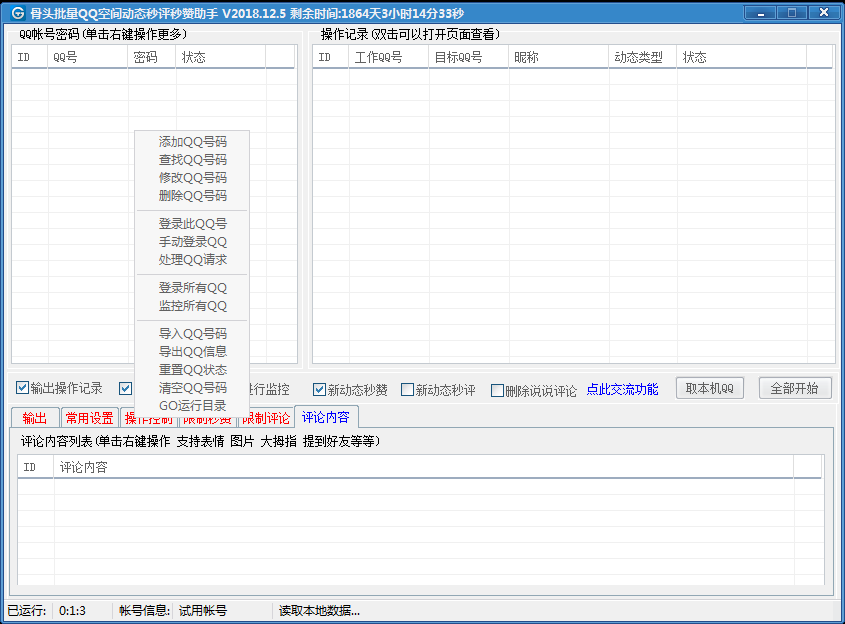The width and height of the screenshot is (845, 624).
Task: Click the 取本机QQ button
Action: click(710, 389)
